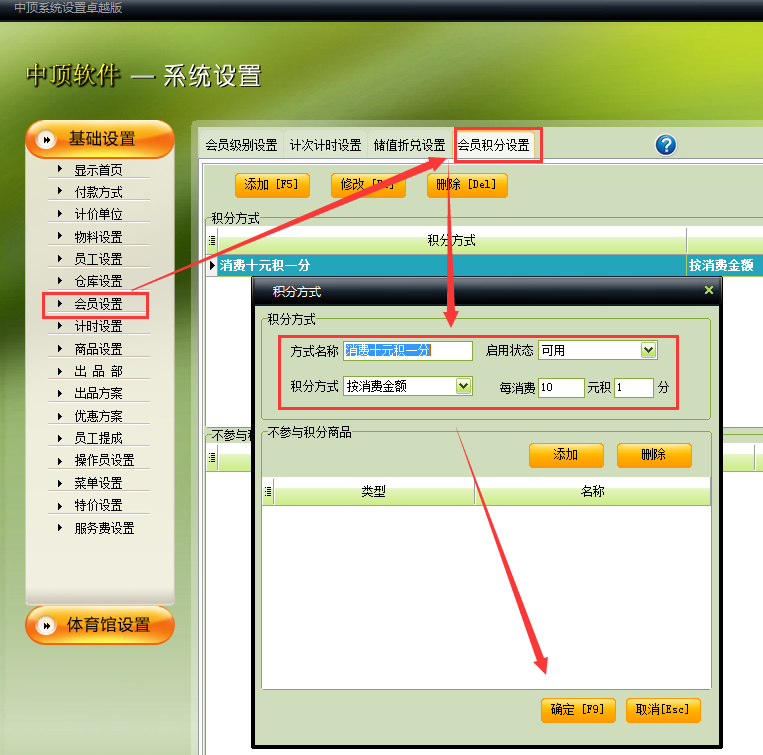
Task: Open 服务费设置 in sidebar
Action: pos(104,528)
